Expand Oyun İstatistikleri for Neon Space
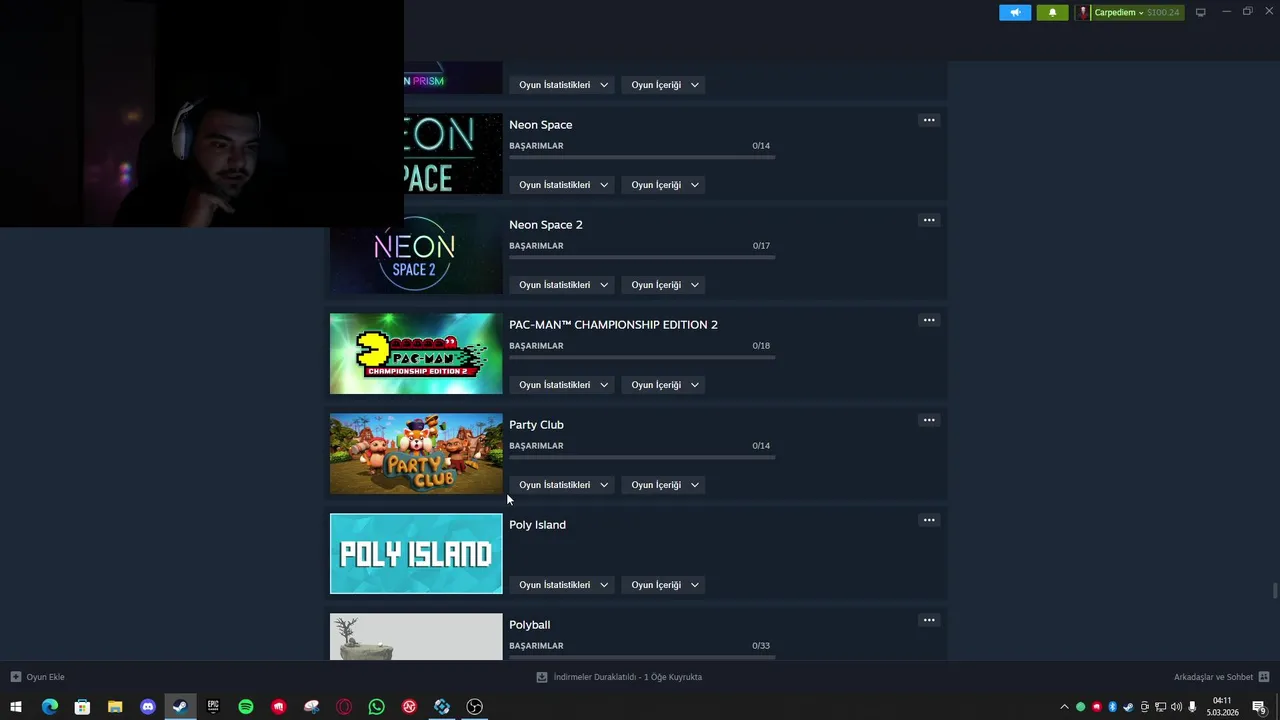 (563, 185)
